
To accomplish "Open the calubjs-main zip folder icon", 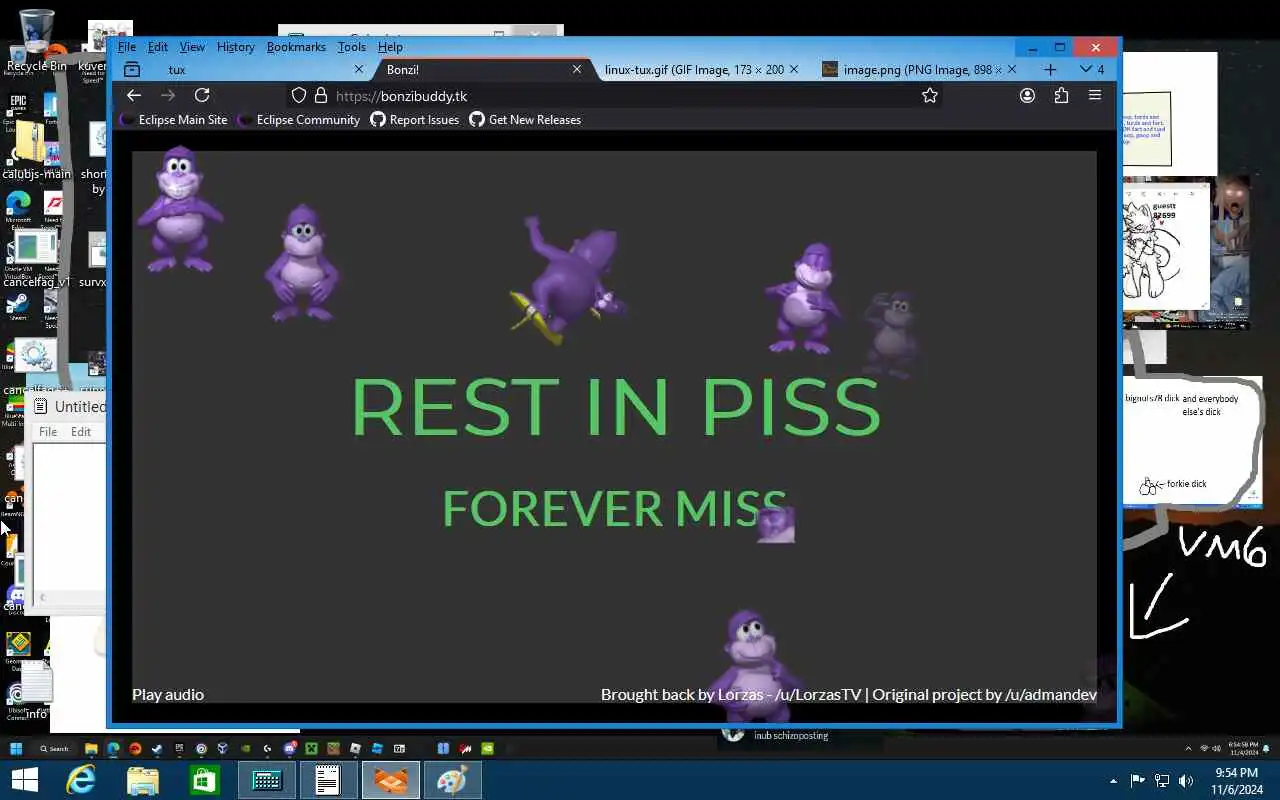I will 34,150.
